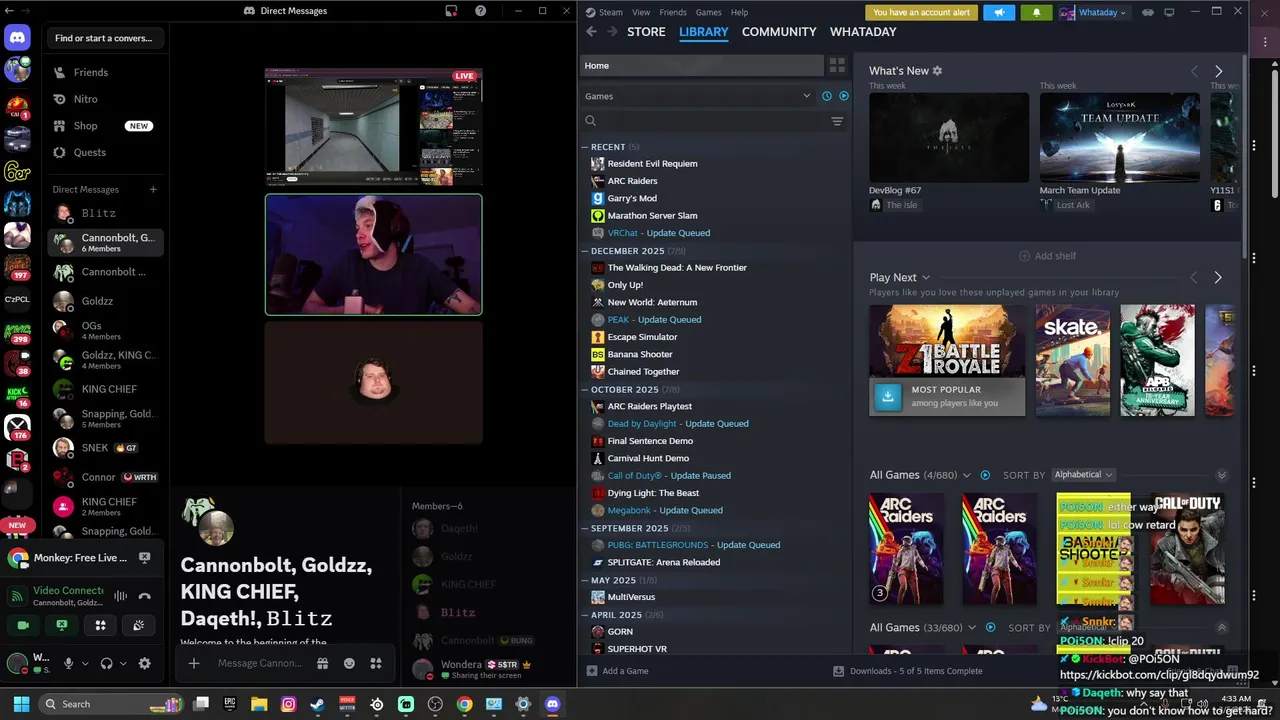Open View menu in Steam

coord(641,12)
